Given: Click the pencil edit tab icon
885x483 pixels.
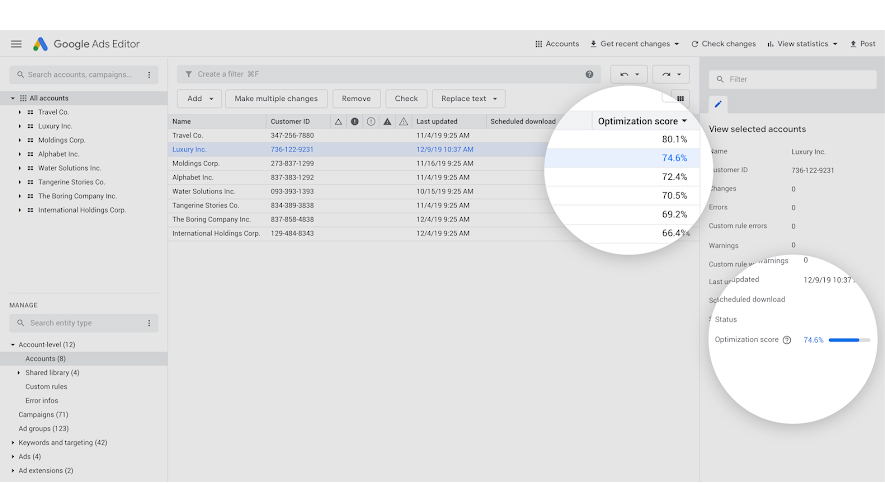Looking at the screenshot, I should 718,104.
